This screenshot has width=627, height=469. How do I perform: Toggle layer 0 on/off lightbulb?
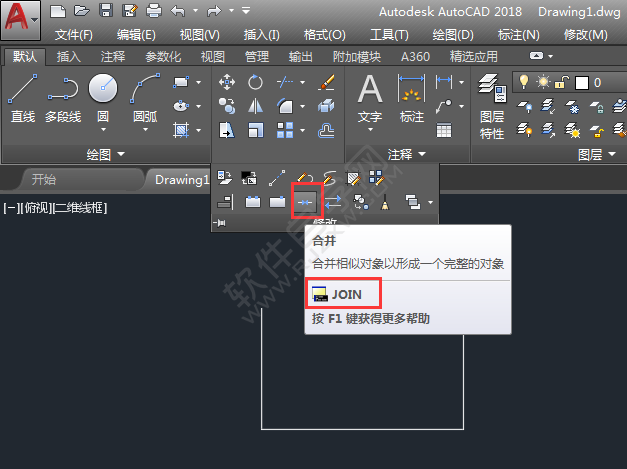[524, 82]
